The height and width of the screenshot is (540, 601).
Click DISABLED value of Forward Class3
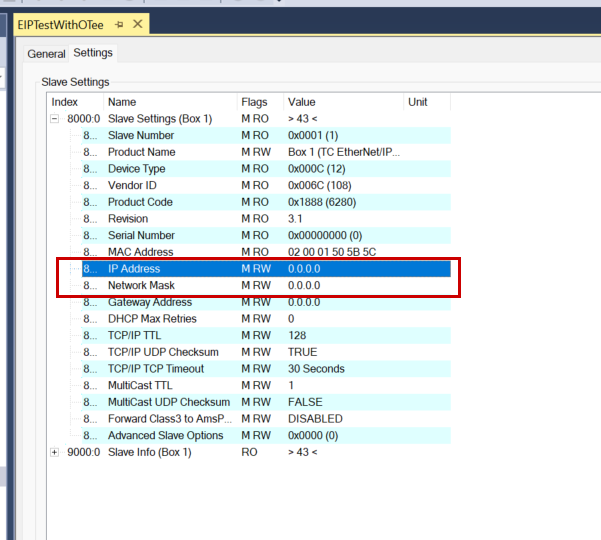[315, 419]
